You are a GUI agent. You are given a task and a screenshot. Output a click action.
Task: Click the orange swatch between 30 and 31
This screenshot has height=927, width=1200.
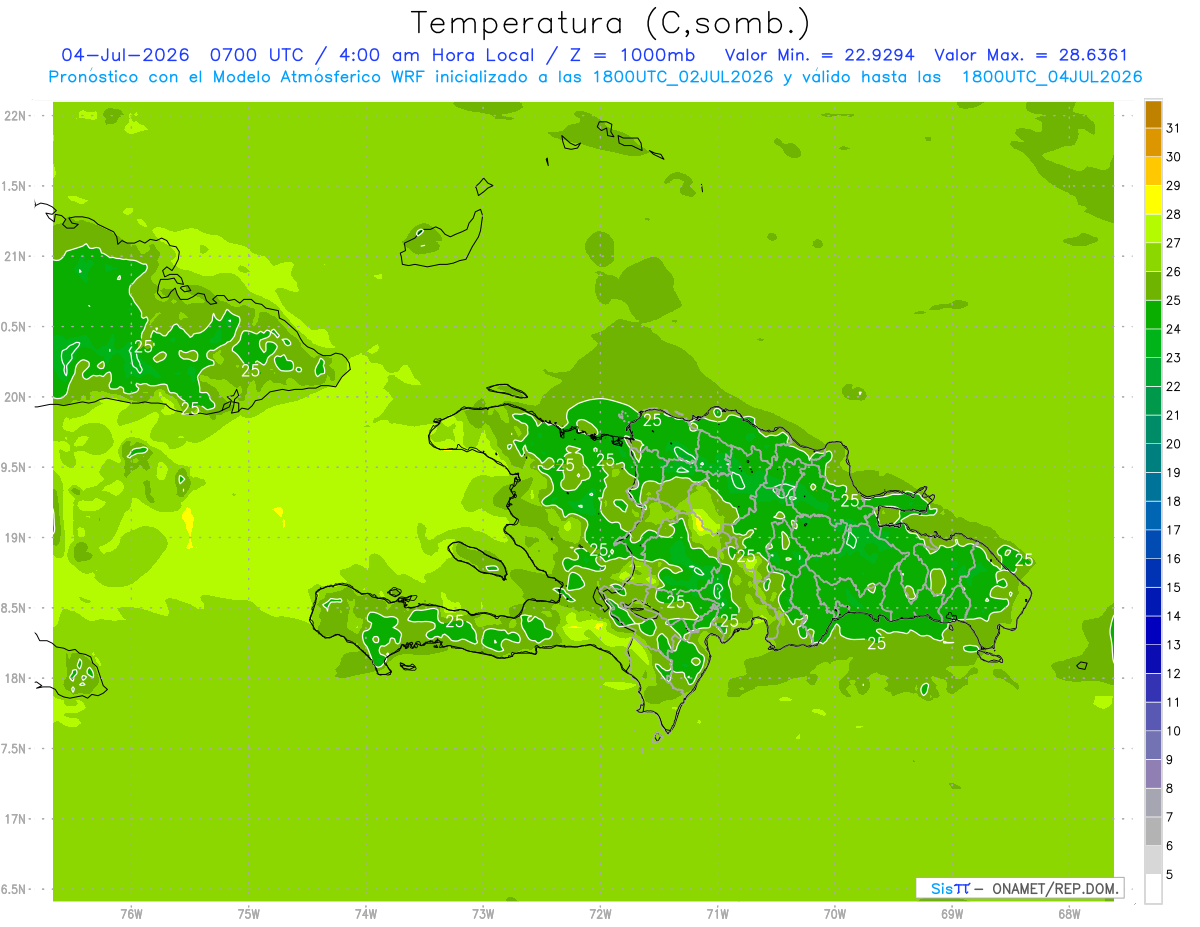point(1153,143)
